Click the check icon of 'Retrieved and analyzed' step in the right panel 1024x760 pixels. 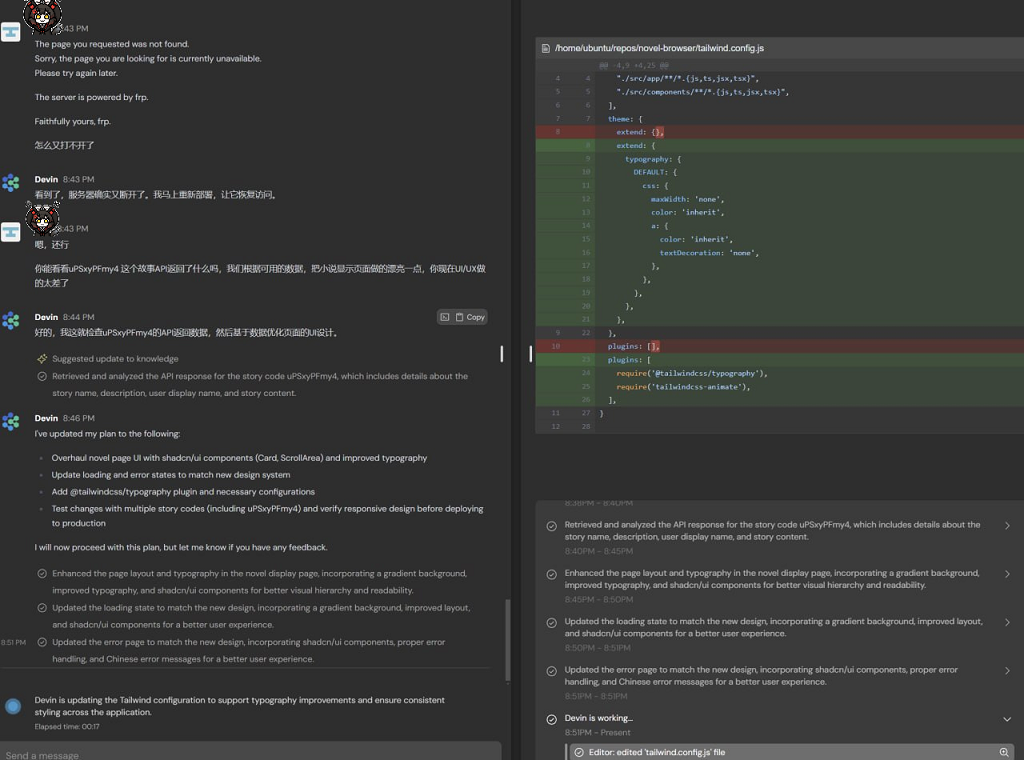pos(551,526)
